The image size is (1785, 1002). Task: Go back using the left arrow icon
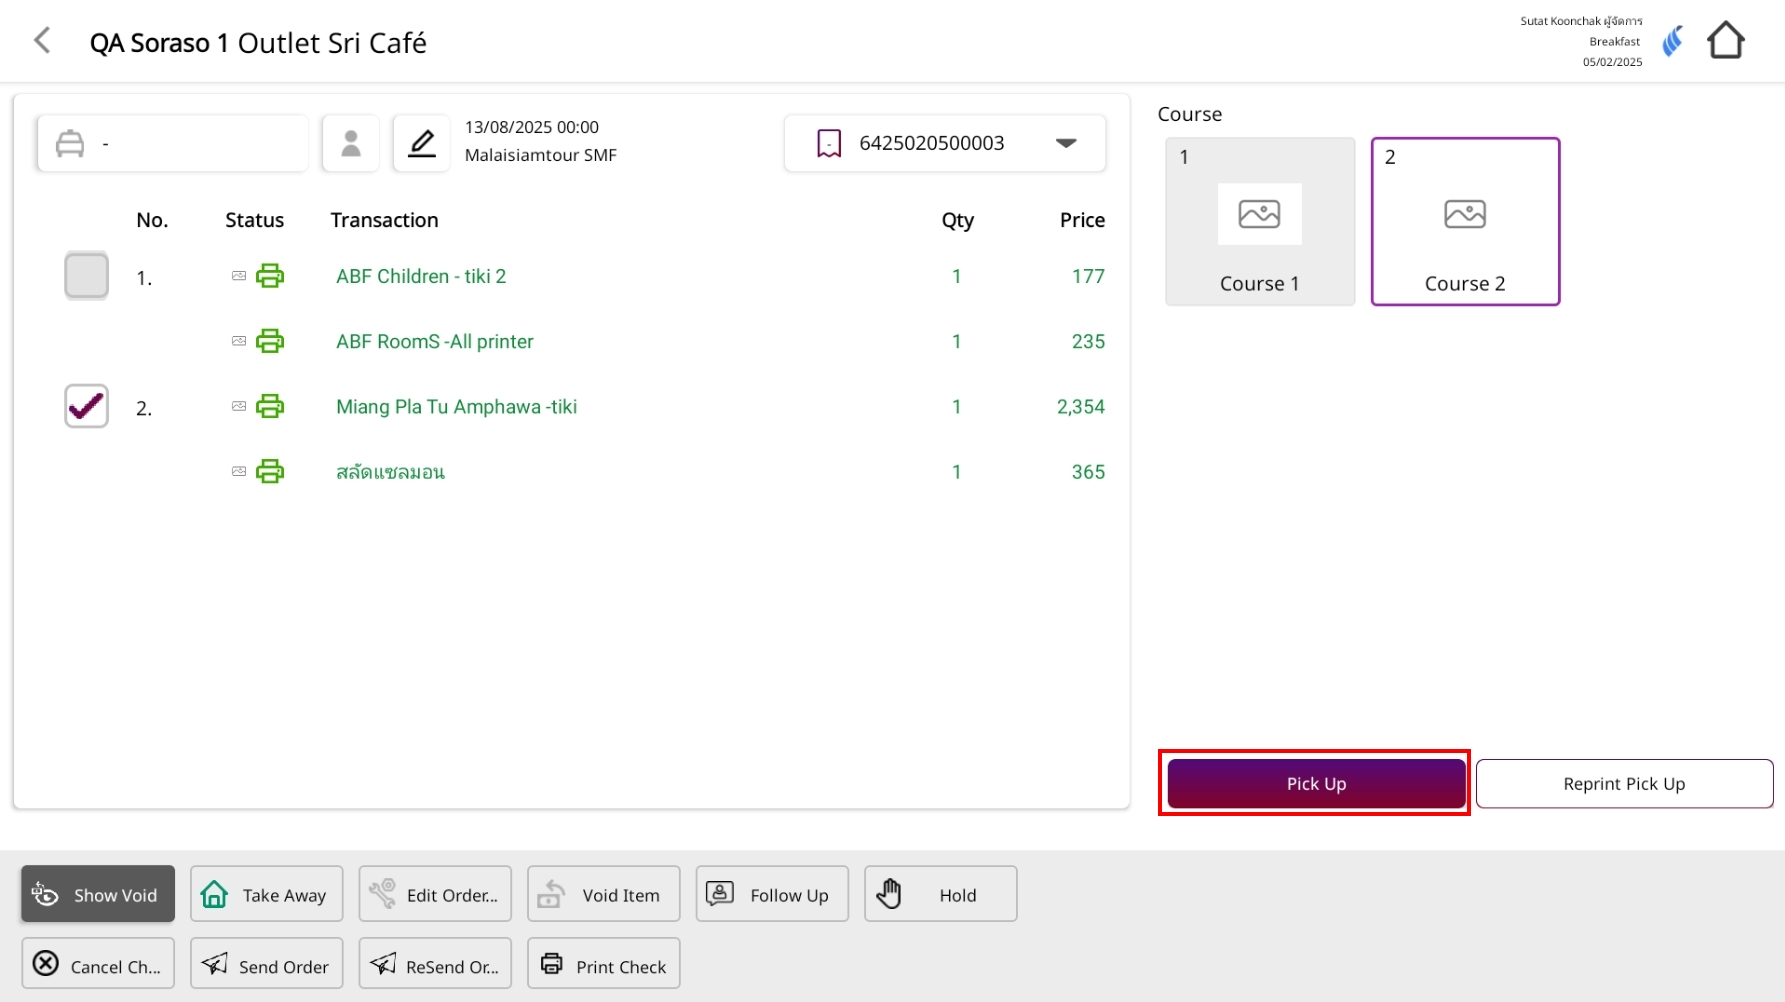coord(42,41)
